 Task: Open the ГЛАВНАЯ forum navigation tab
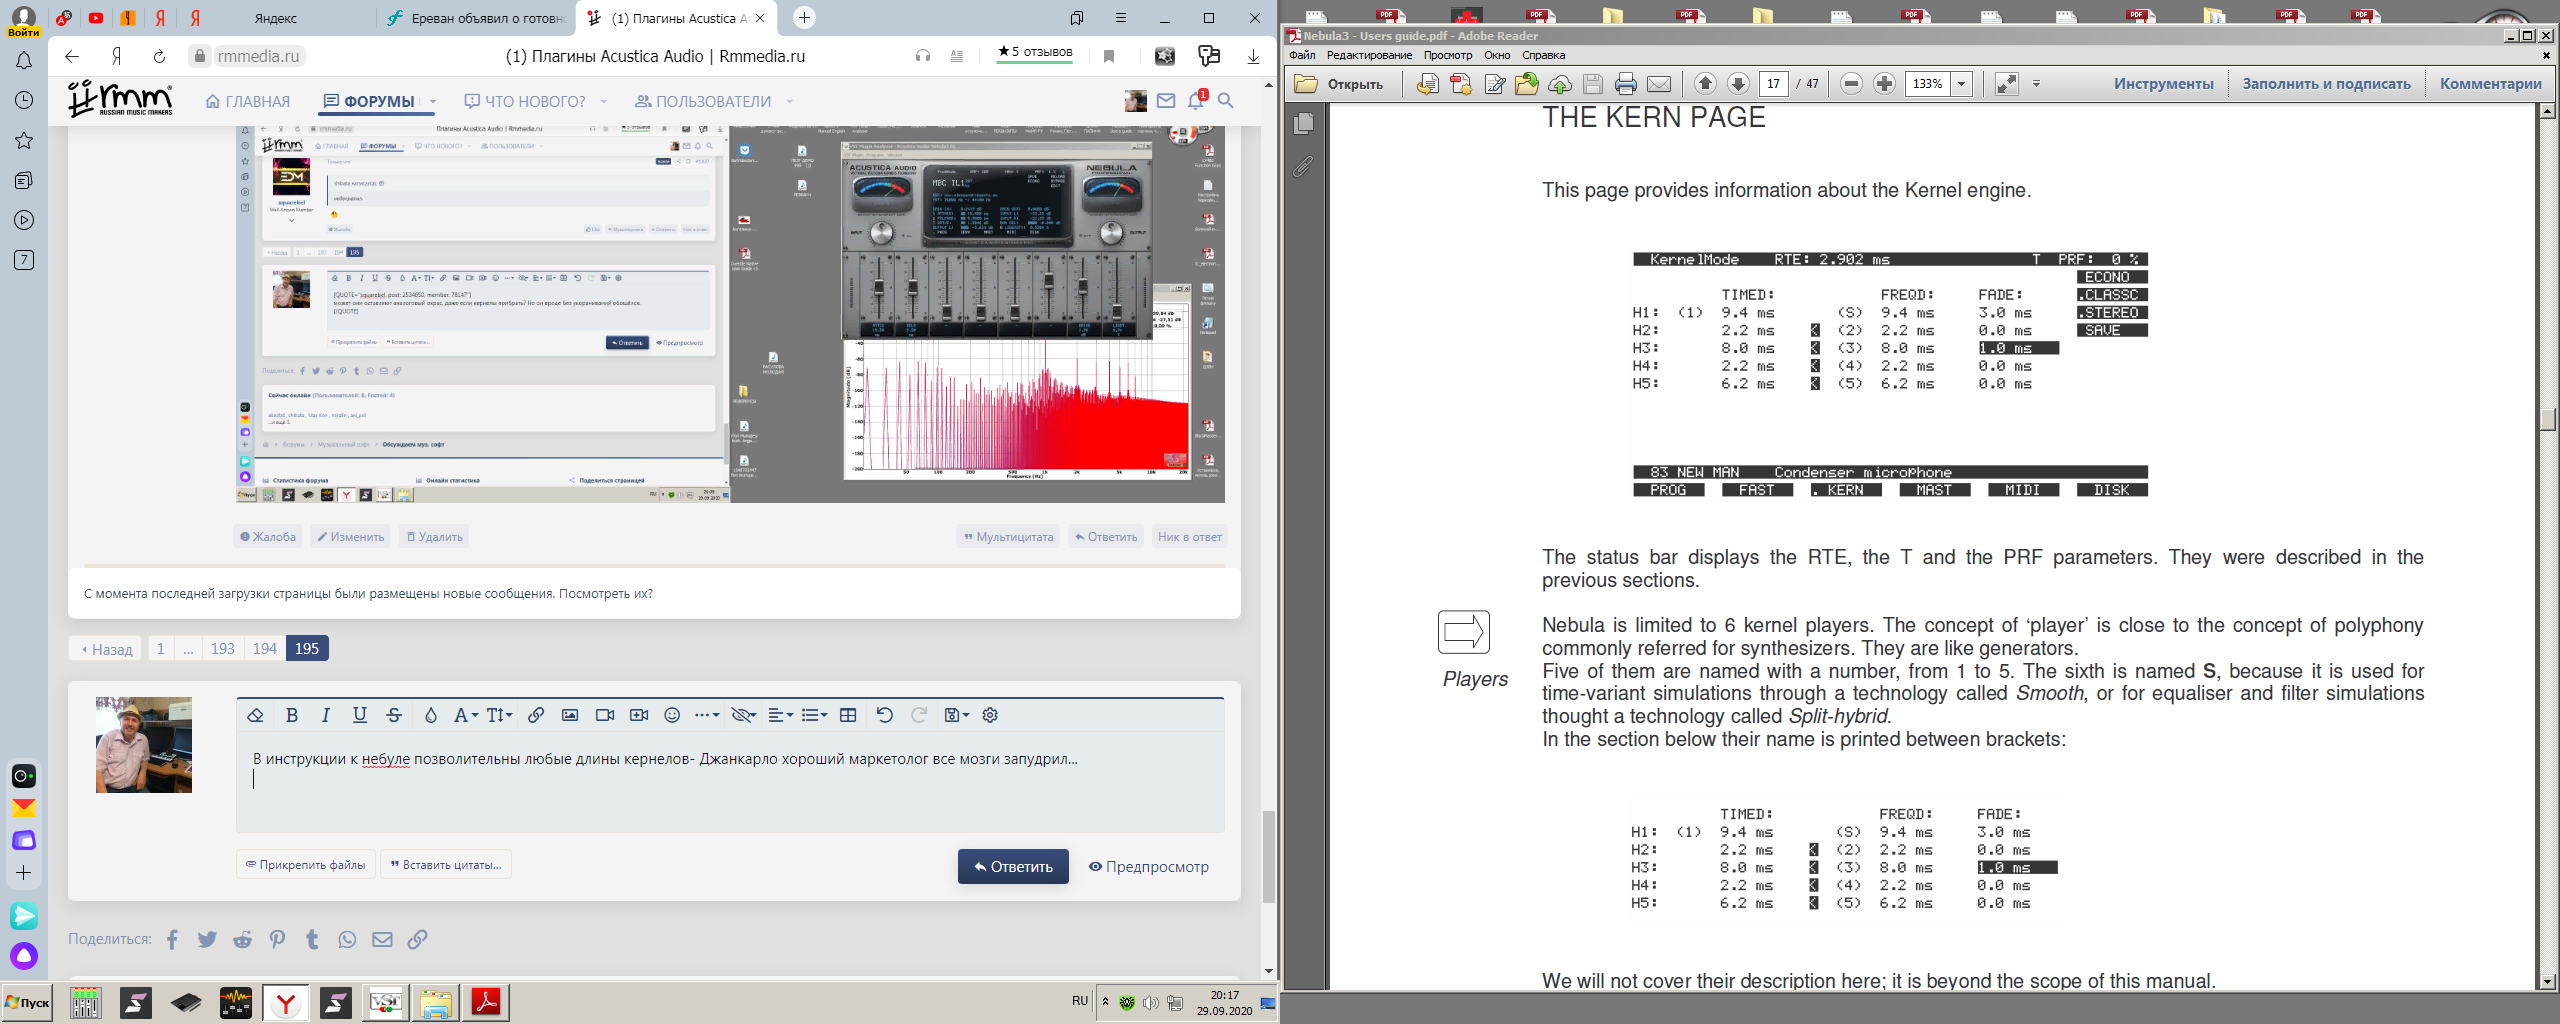(248, 102)
